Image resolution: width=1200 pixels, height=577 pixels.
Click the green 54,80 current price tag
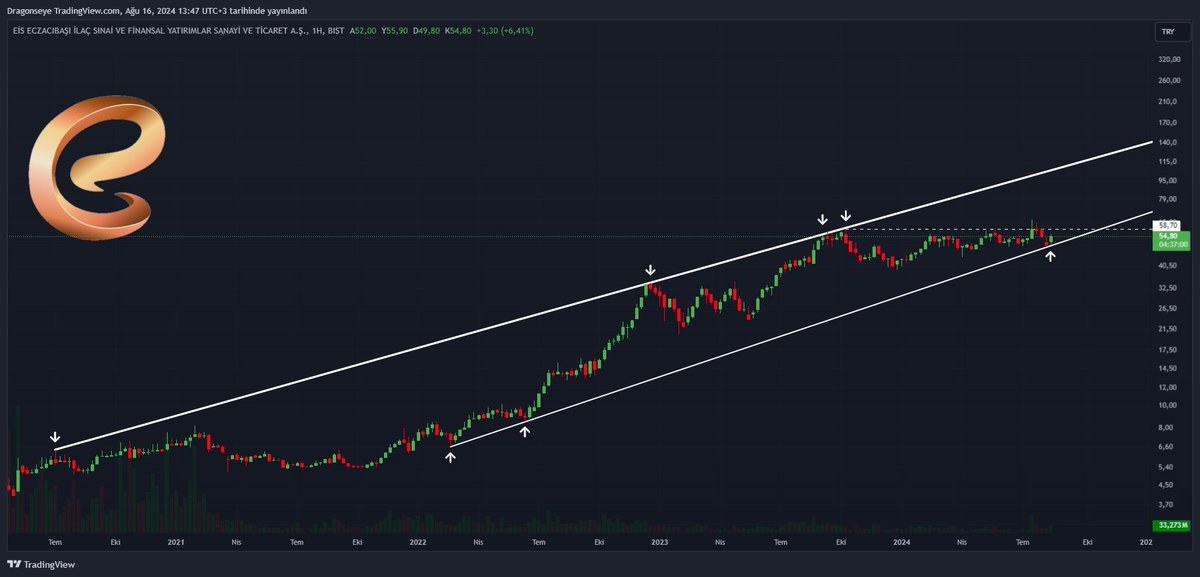click(x=1168, y=236)
